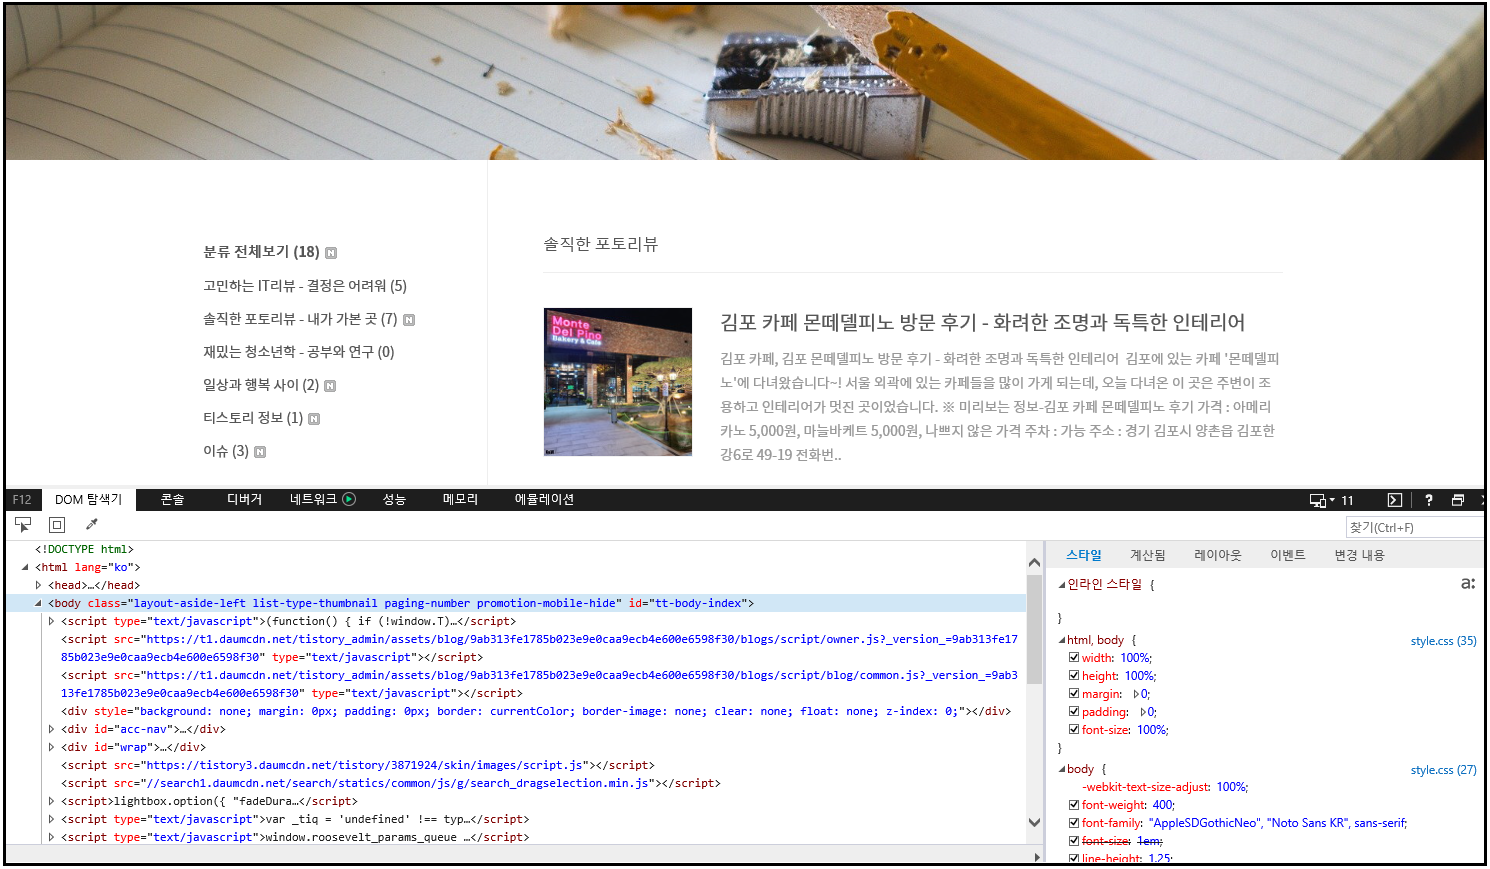
Task: Uncheck the font-weight property checkbox
Action: pos(1074,805)
